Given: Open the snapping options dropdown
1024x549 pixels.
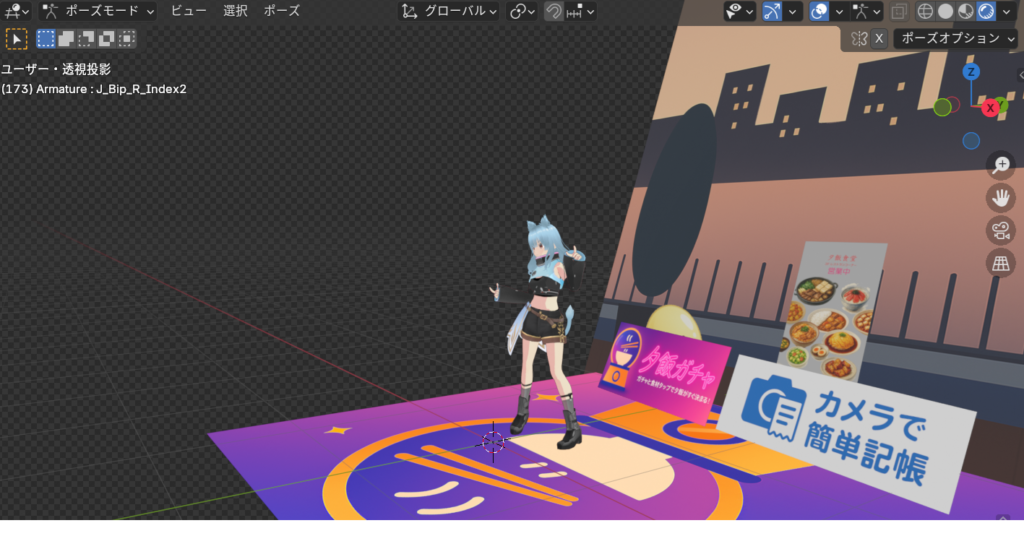Looking at the screenshot, I should pos(581,11).
